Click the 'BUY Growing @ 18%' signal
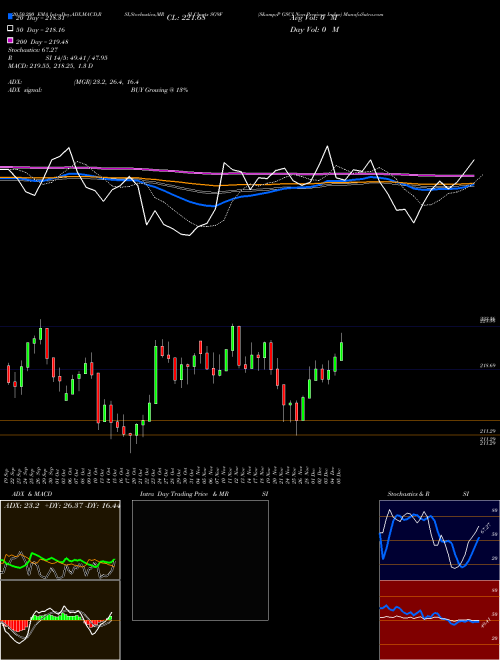Viewport: 500px width, 660px height. click(159, 90)
